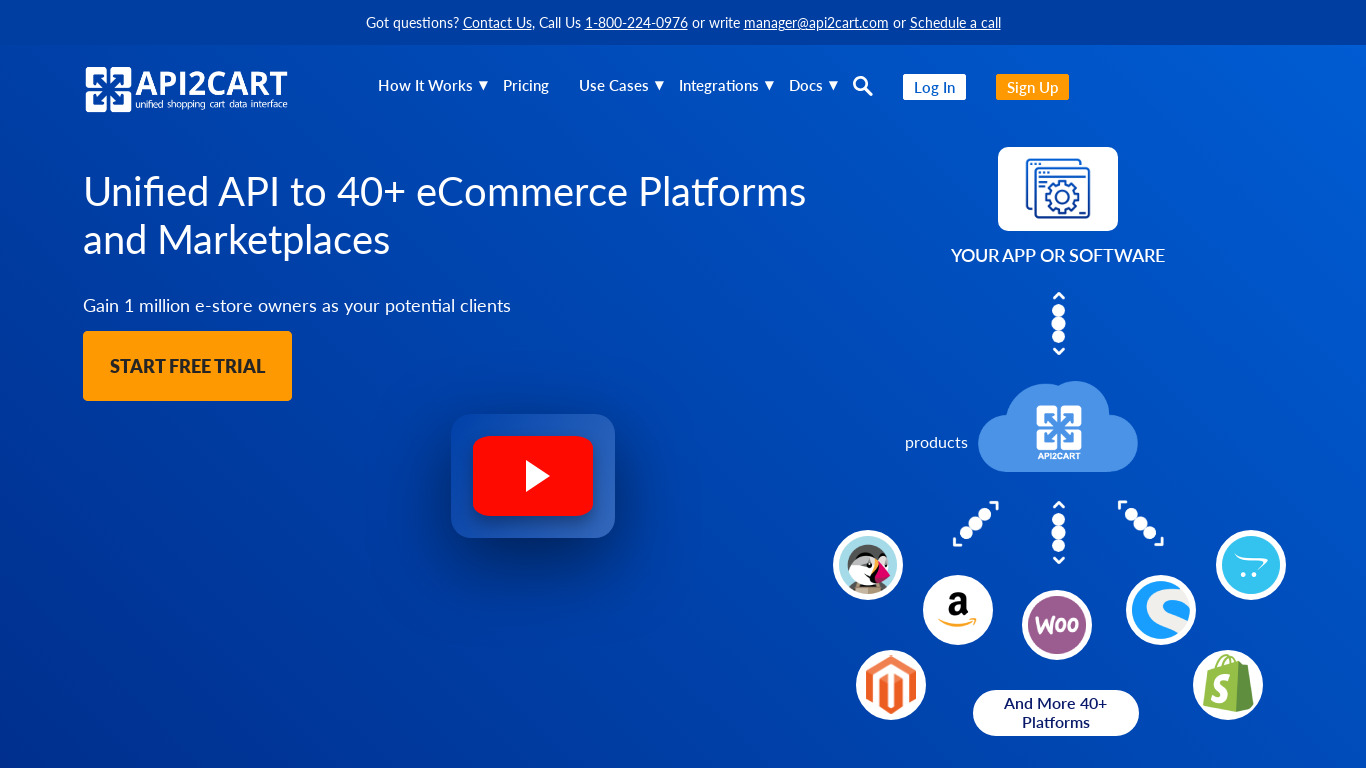Click 'Gain 1 million e-store owners' text

[x=297, y=306]
